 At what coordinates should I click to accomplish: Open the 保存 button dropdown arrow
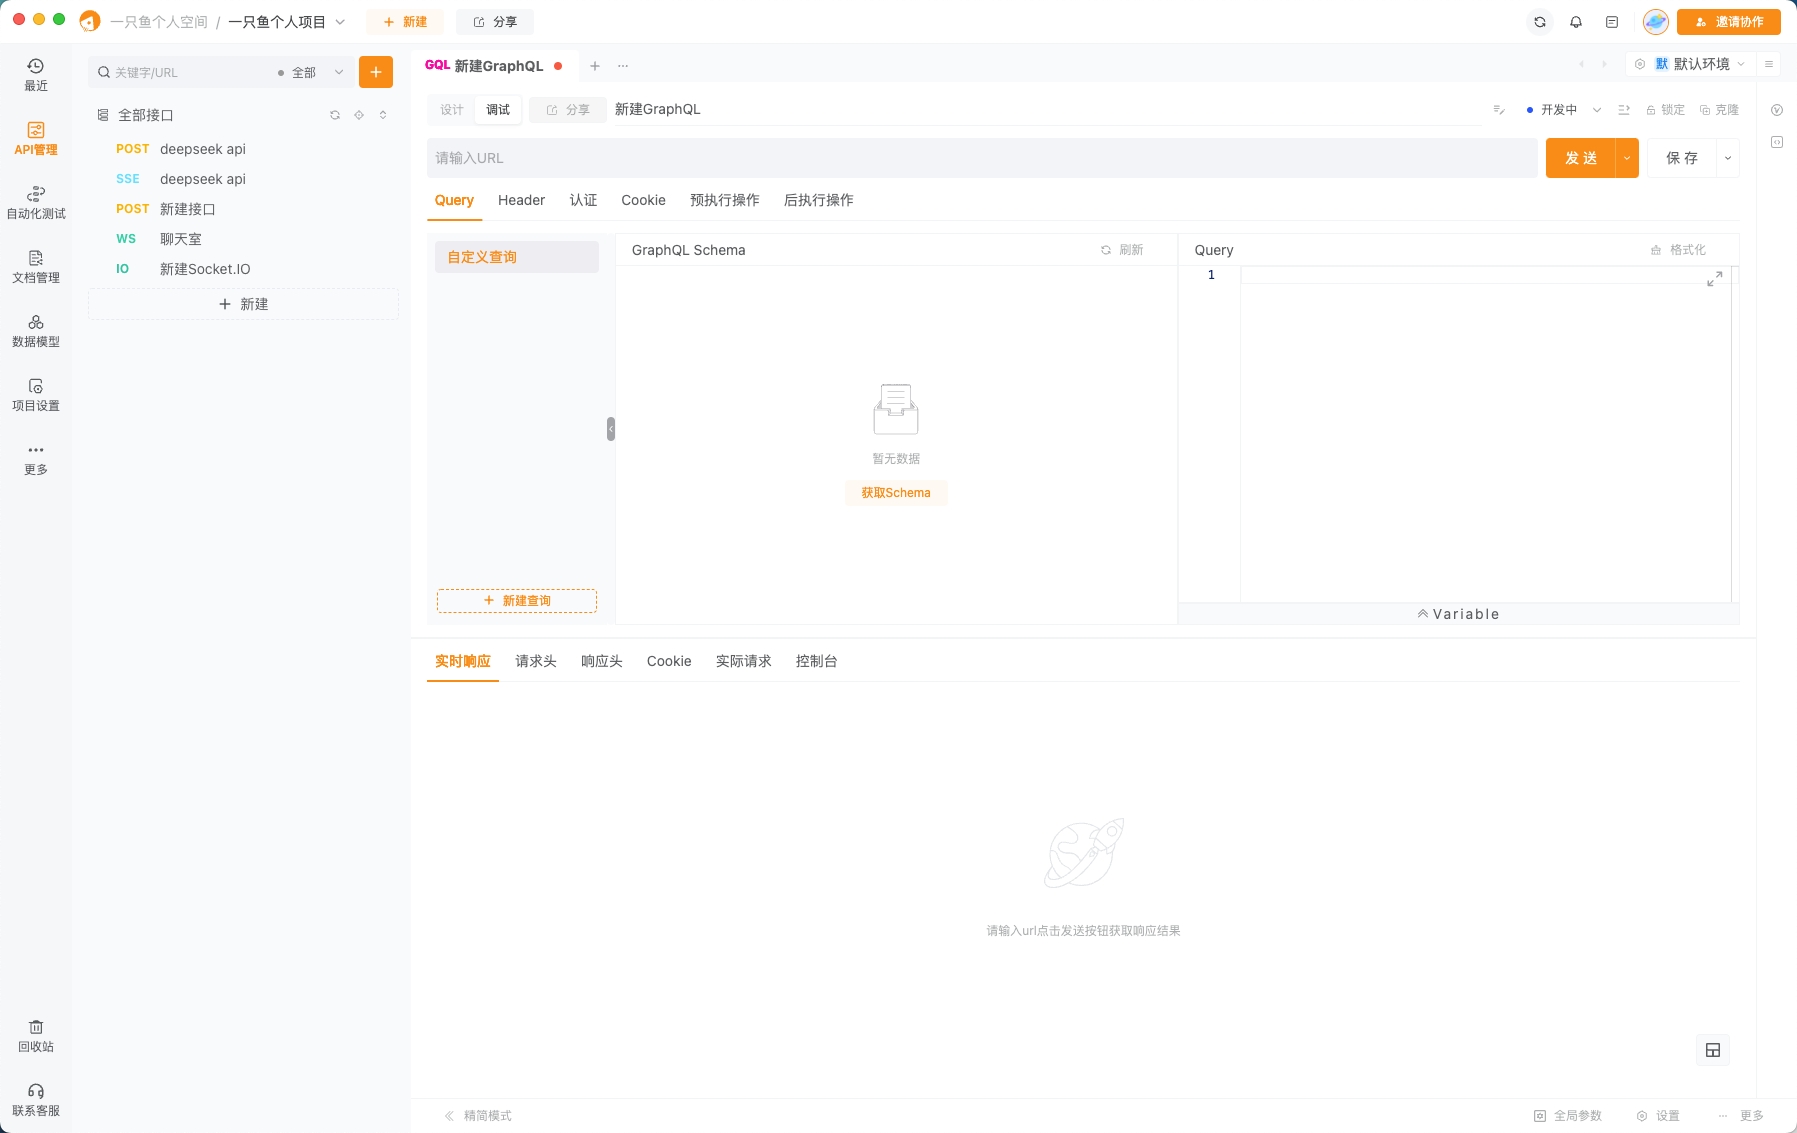(1728, 158)
